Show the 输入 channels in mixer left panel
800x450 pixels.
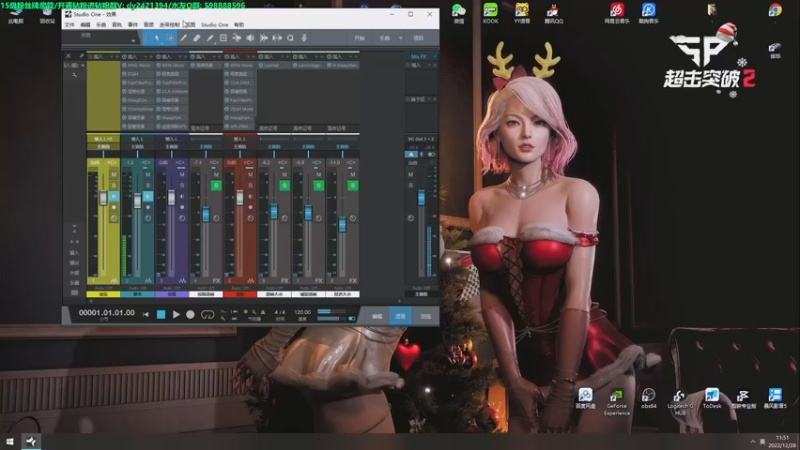click(x=74, y=253)
